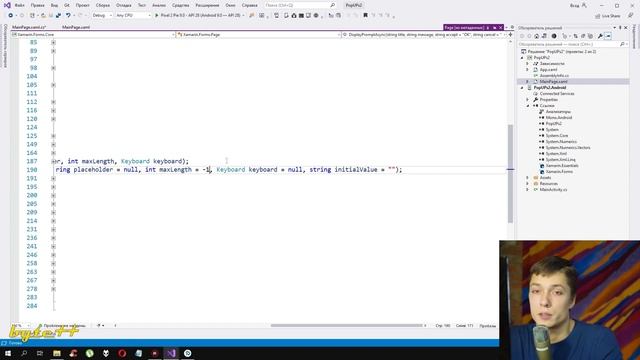Click the taskbar search magnifier
Viewport: 640px width, 360px height.
click(24, 353)
